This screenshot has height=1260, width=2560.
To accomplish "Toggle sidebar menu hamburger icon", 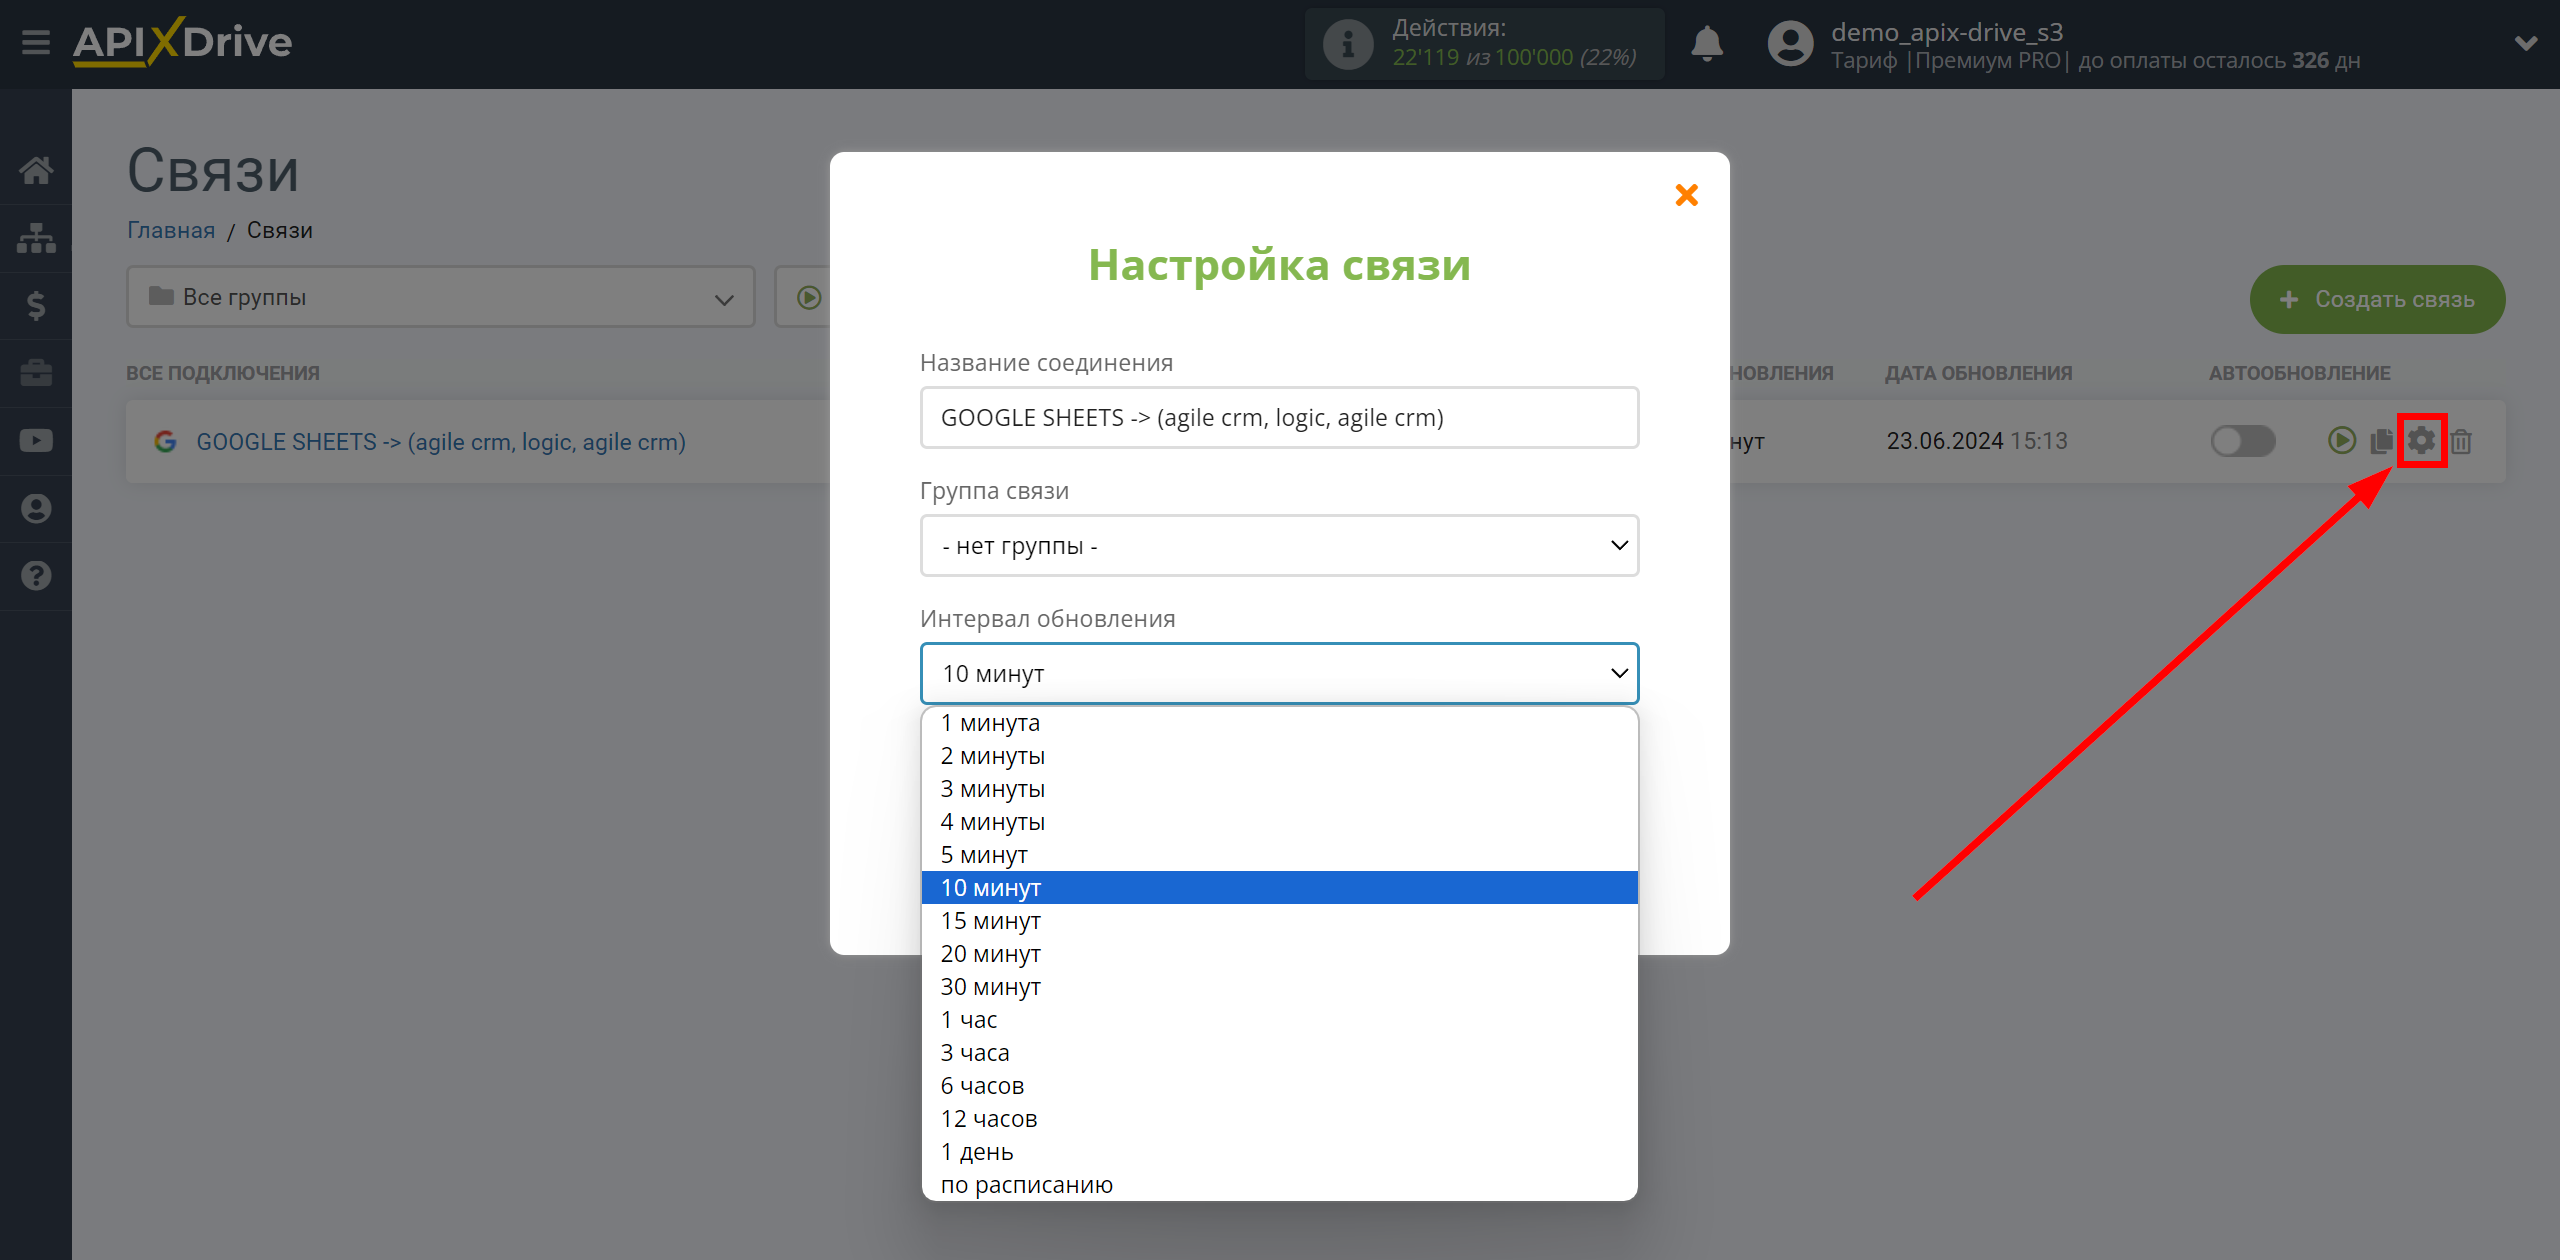I will coord(33,41).
